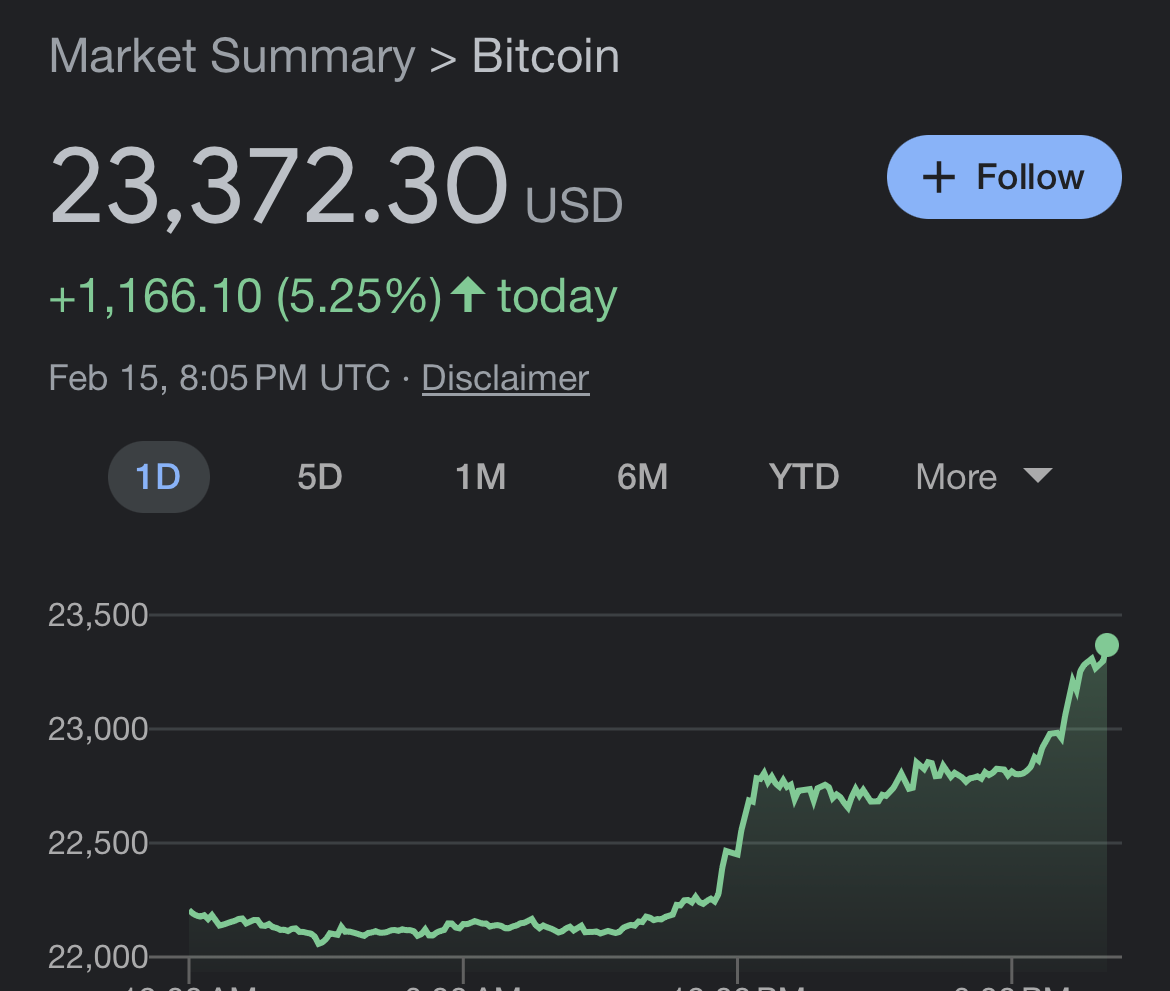Enable the YTD chart view
Image resolution: width=1170 pixels, height=991 pixels.
click(803, 477)
